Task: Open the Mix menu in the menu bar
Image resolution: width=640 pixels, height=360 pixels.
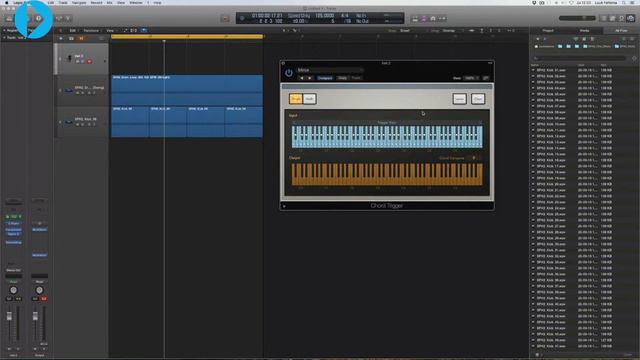Action: click(109, 2)
